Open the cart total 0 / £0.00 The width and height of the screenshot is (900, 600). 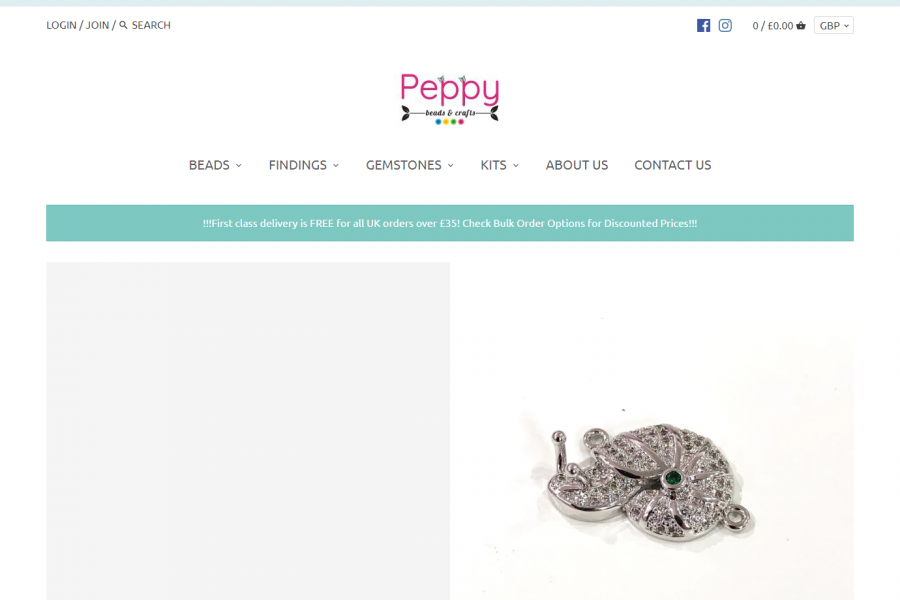[773, 26]
